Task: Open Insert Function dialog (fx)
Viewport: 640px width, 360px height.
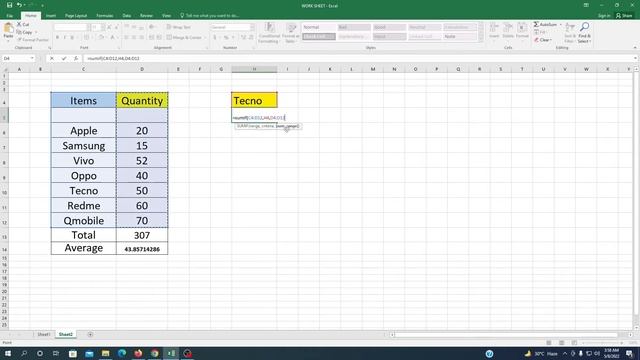Action: (76, 58)
